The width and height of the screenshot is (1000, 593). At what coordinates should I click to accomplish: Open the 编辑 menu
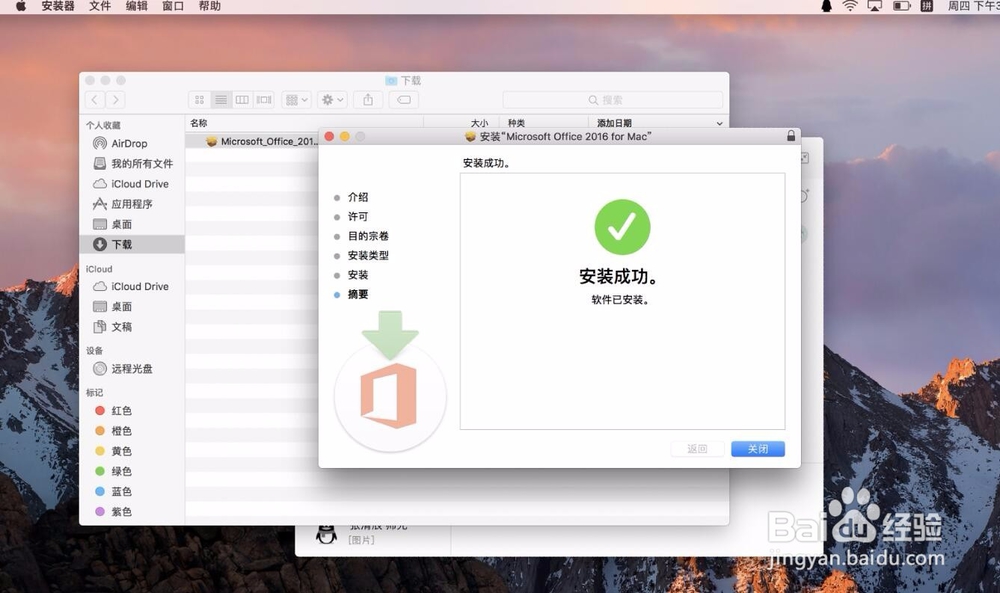(x=136, y=6)
